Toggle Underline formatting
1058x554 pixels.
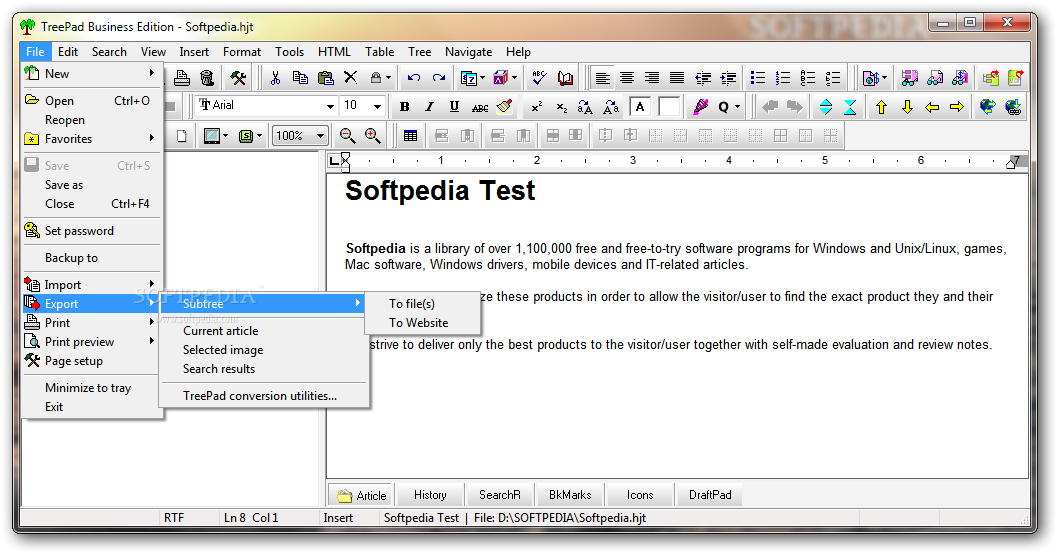[454, 107]
